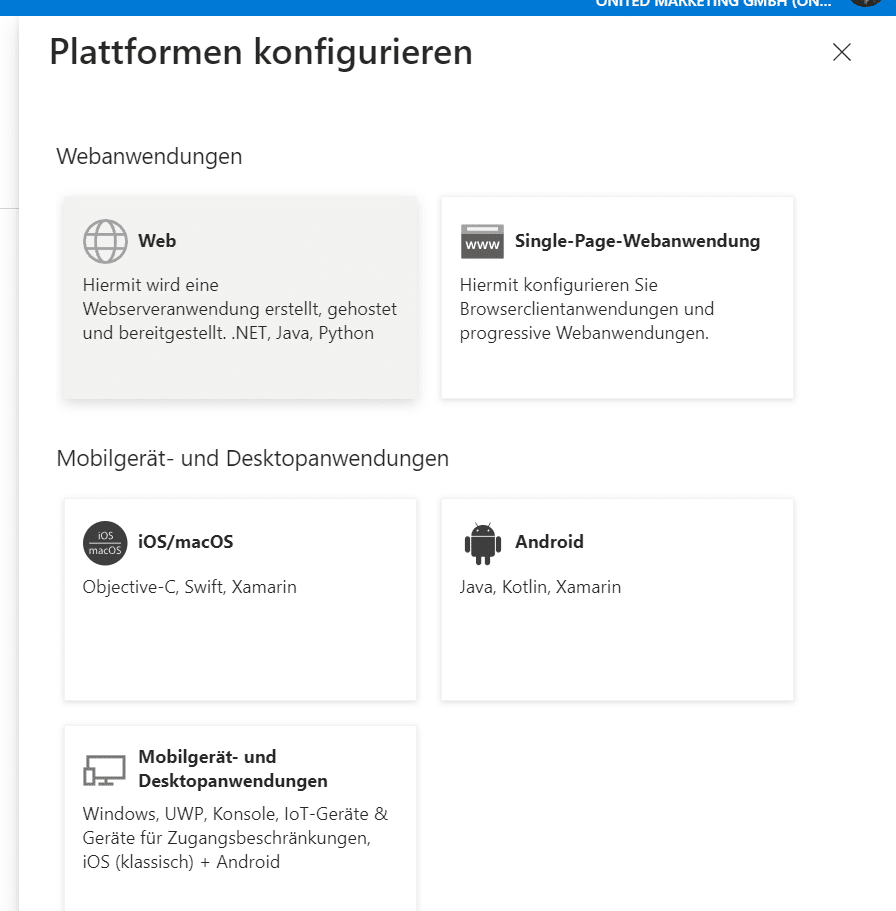Click the www browser icon

[482, 242]
